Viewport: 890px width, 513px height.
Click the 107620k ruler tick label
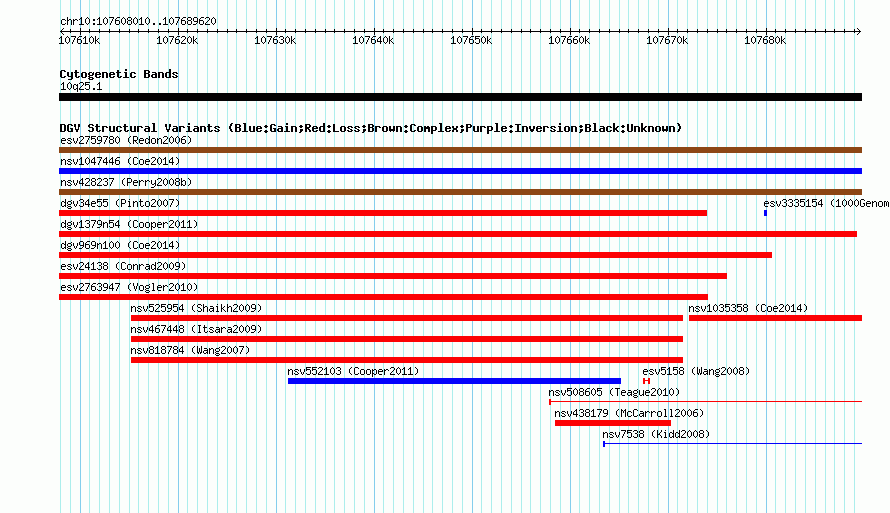point(177,40)
